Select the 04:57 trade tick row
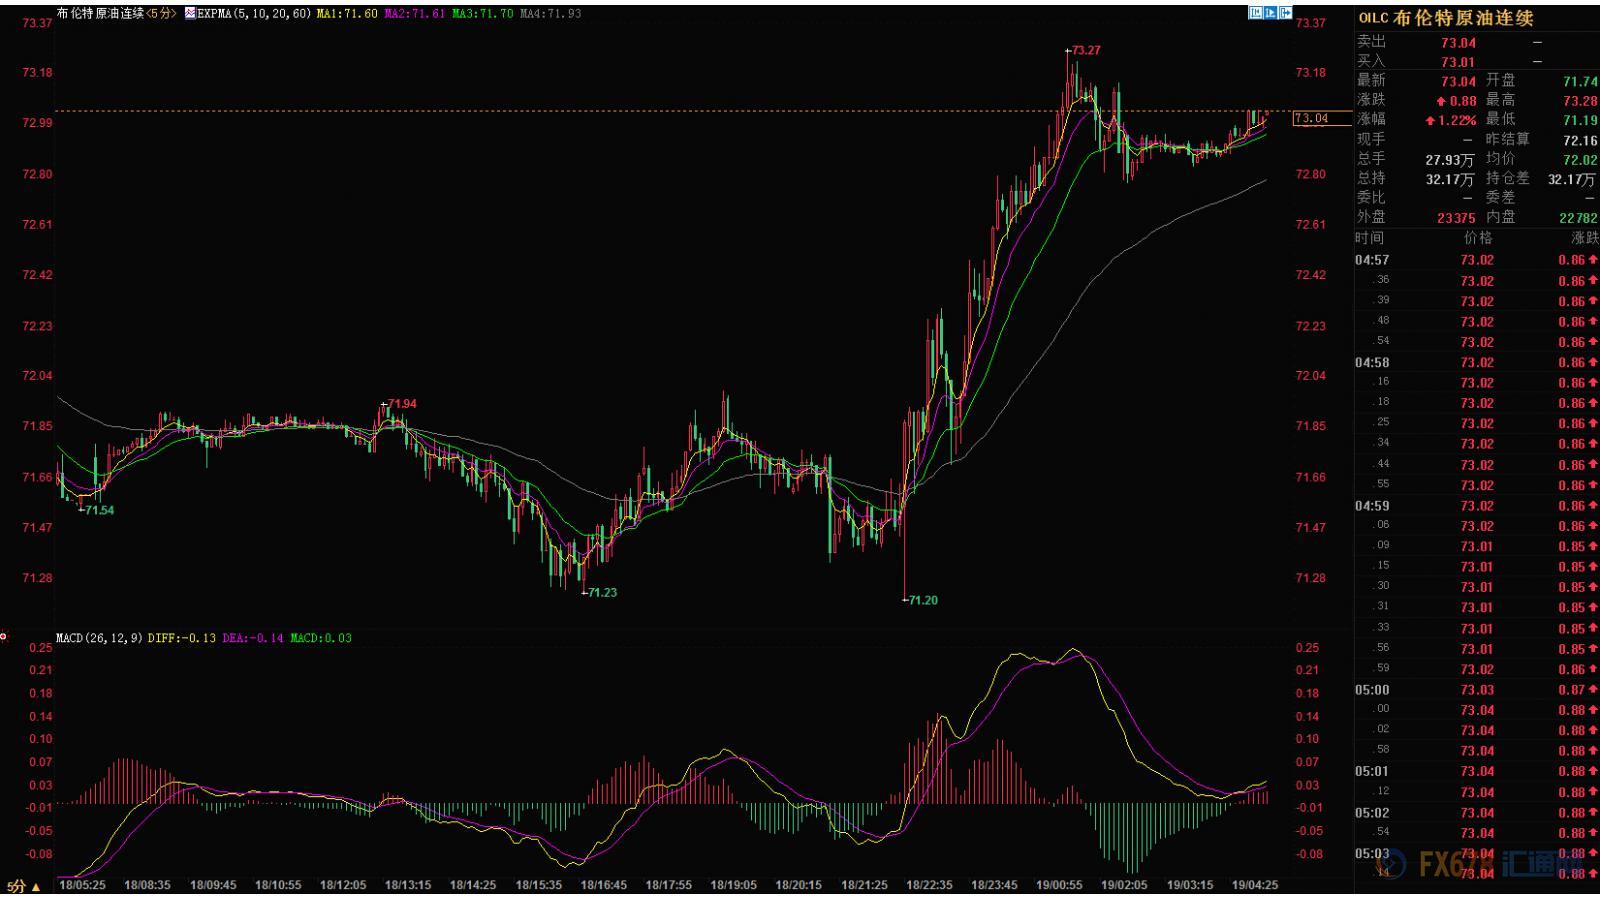 point(1475,260)
